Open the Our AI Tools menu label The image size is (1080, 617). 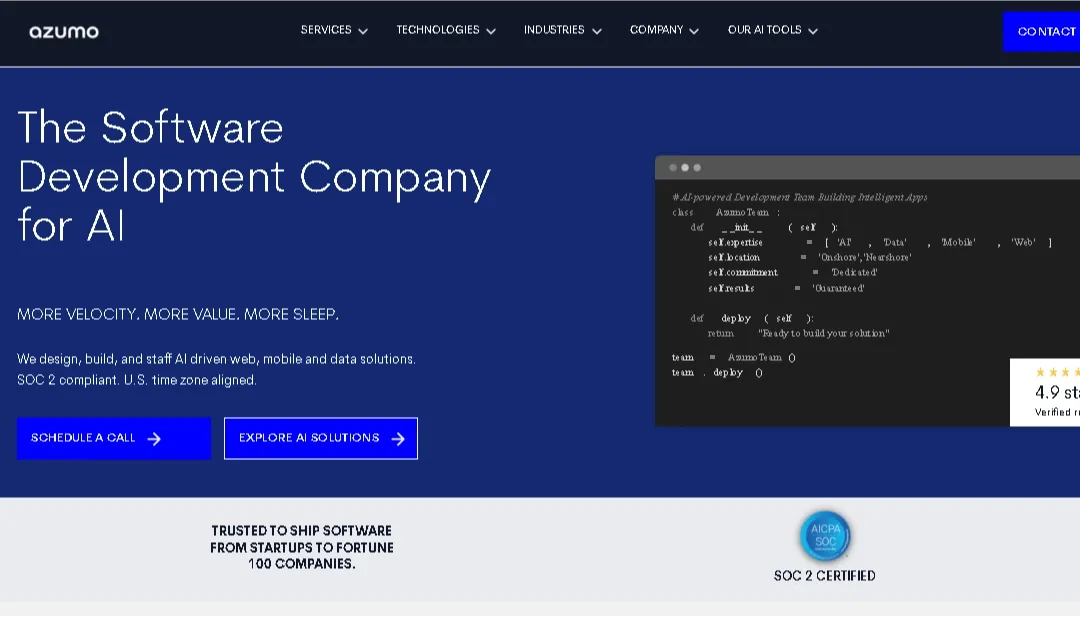pos(764,30)
